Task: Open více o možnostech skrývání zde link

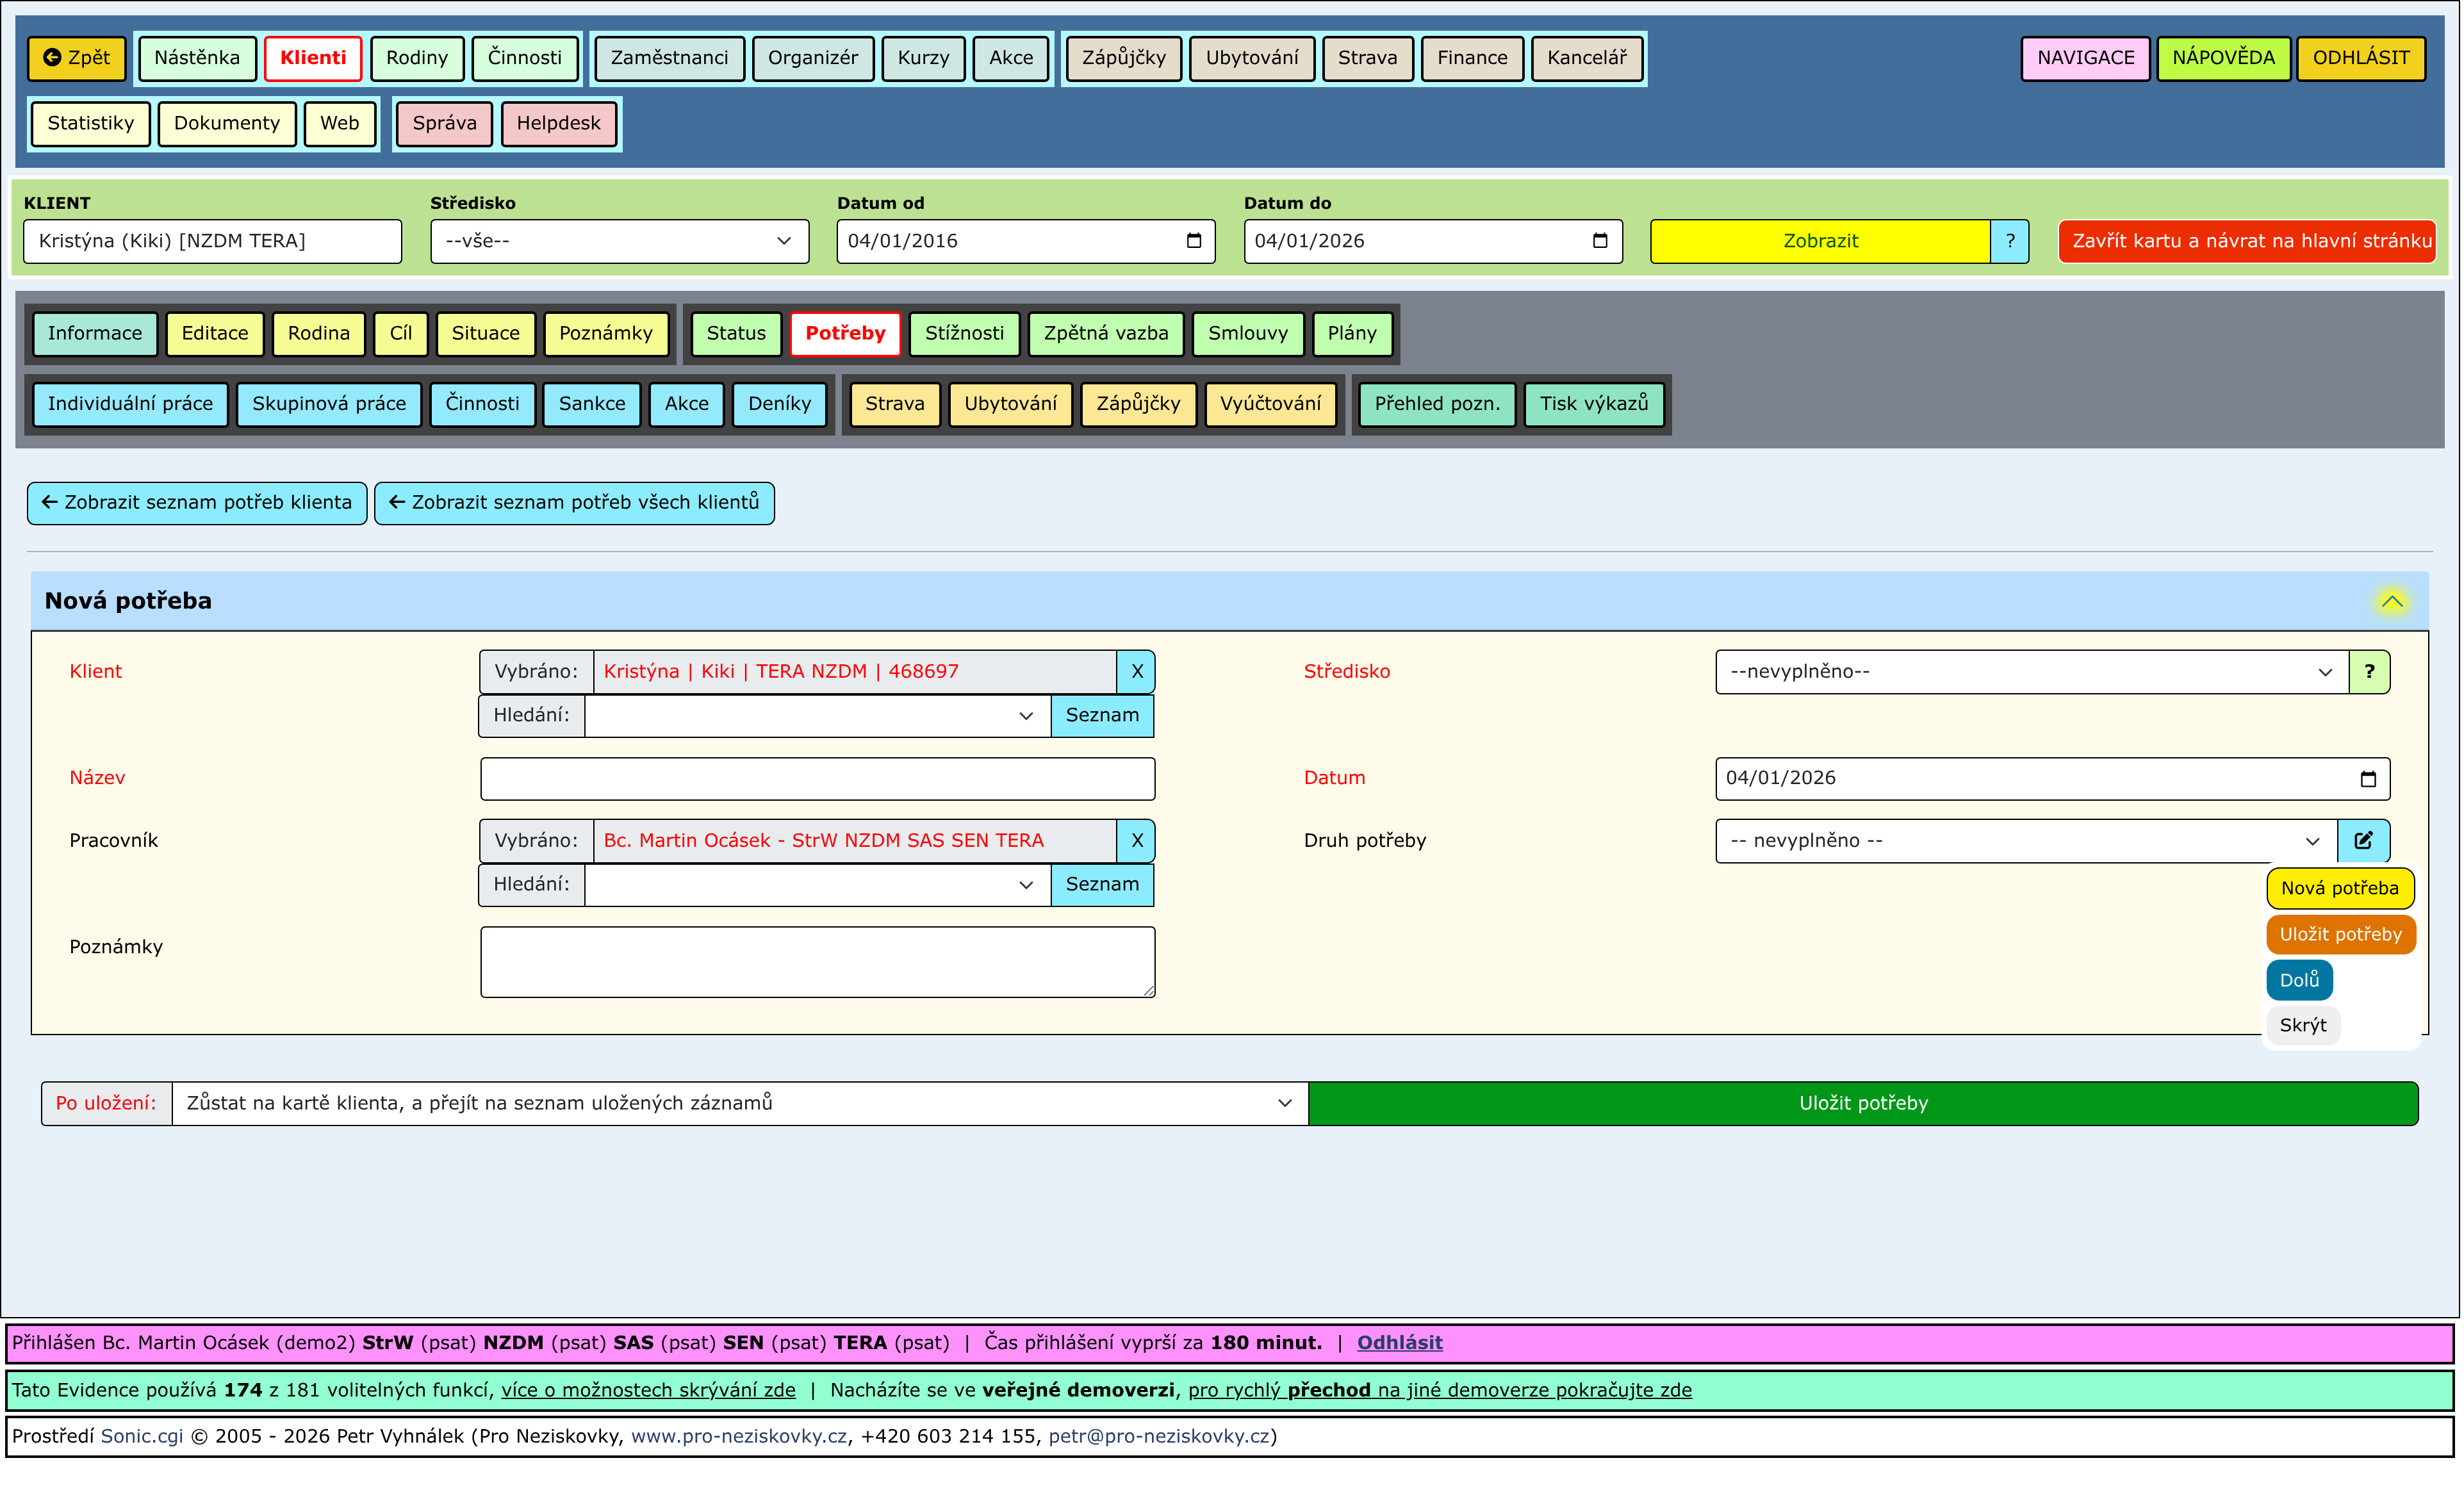Action: [648, 1390]
